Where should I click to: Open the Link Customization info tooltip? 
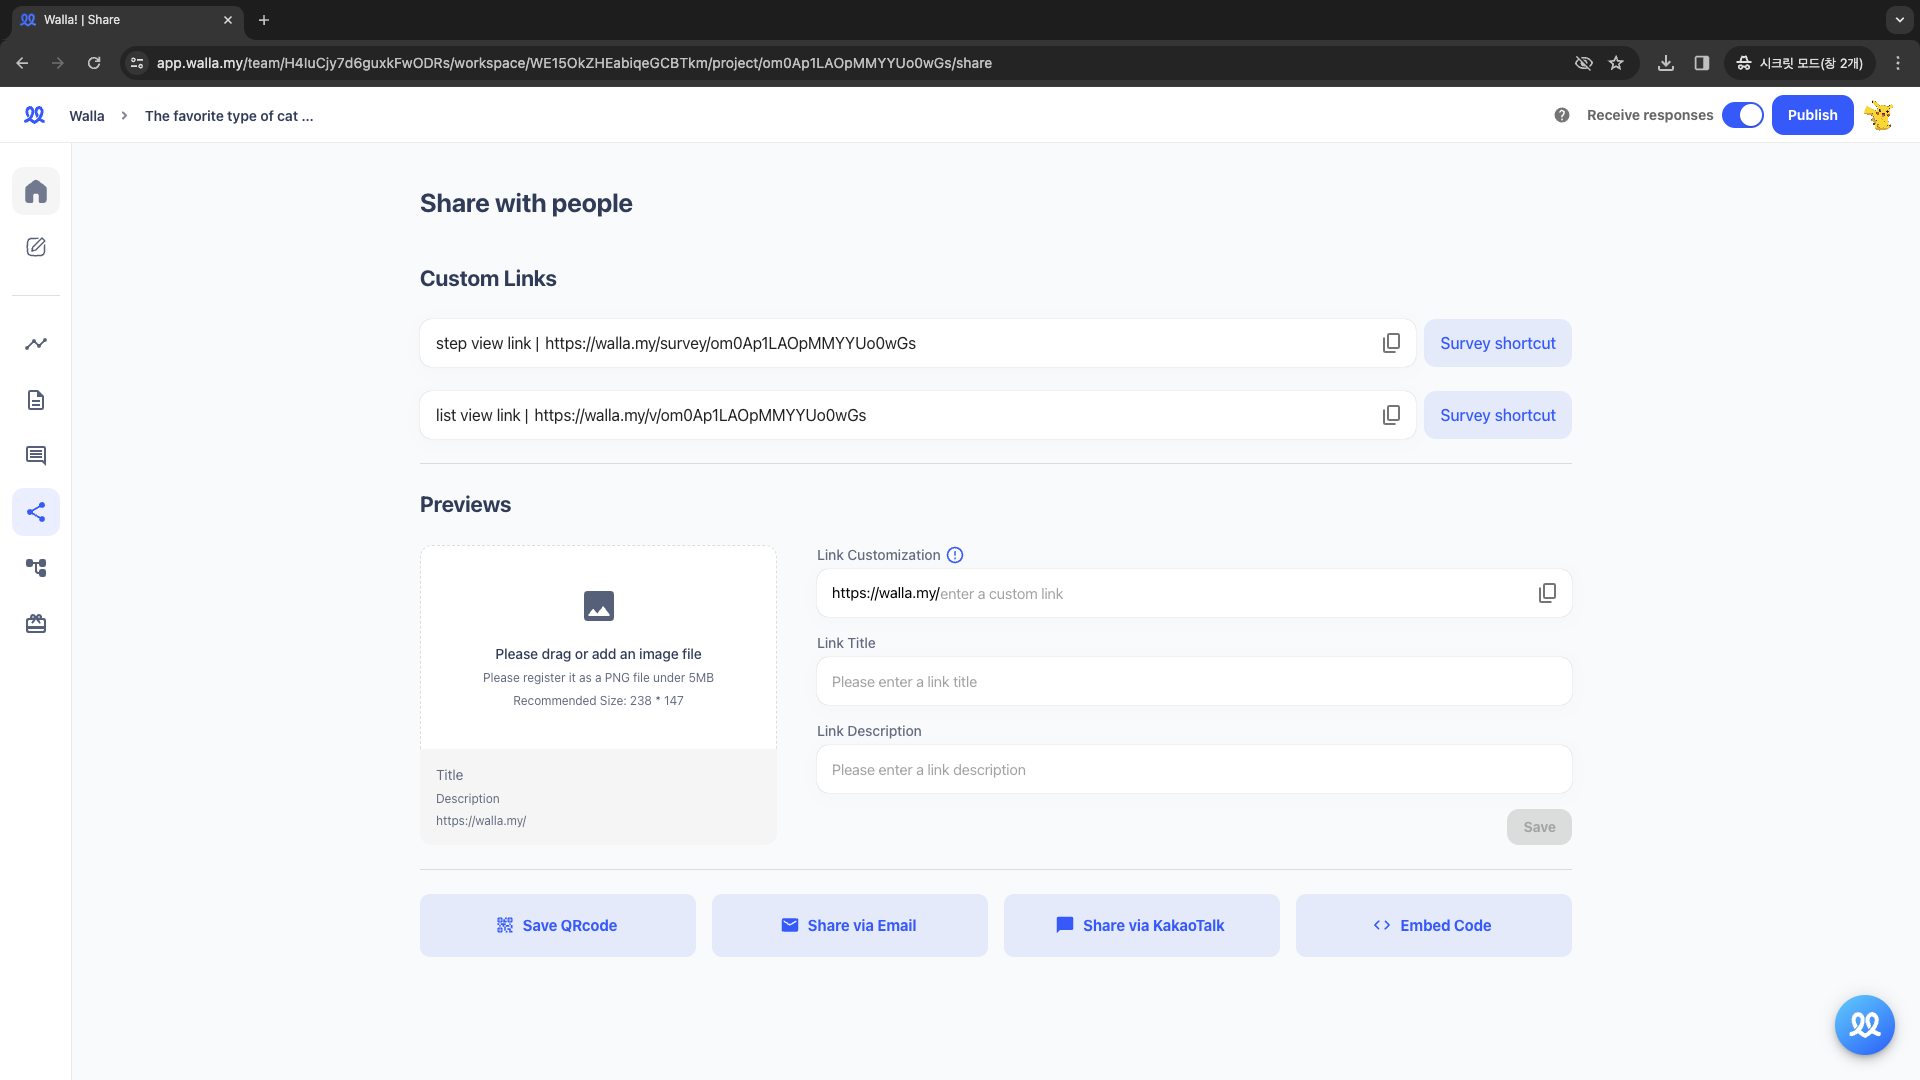(955, 555)
